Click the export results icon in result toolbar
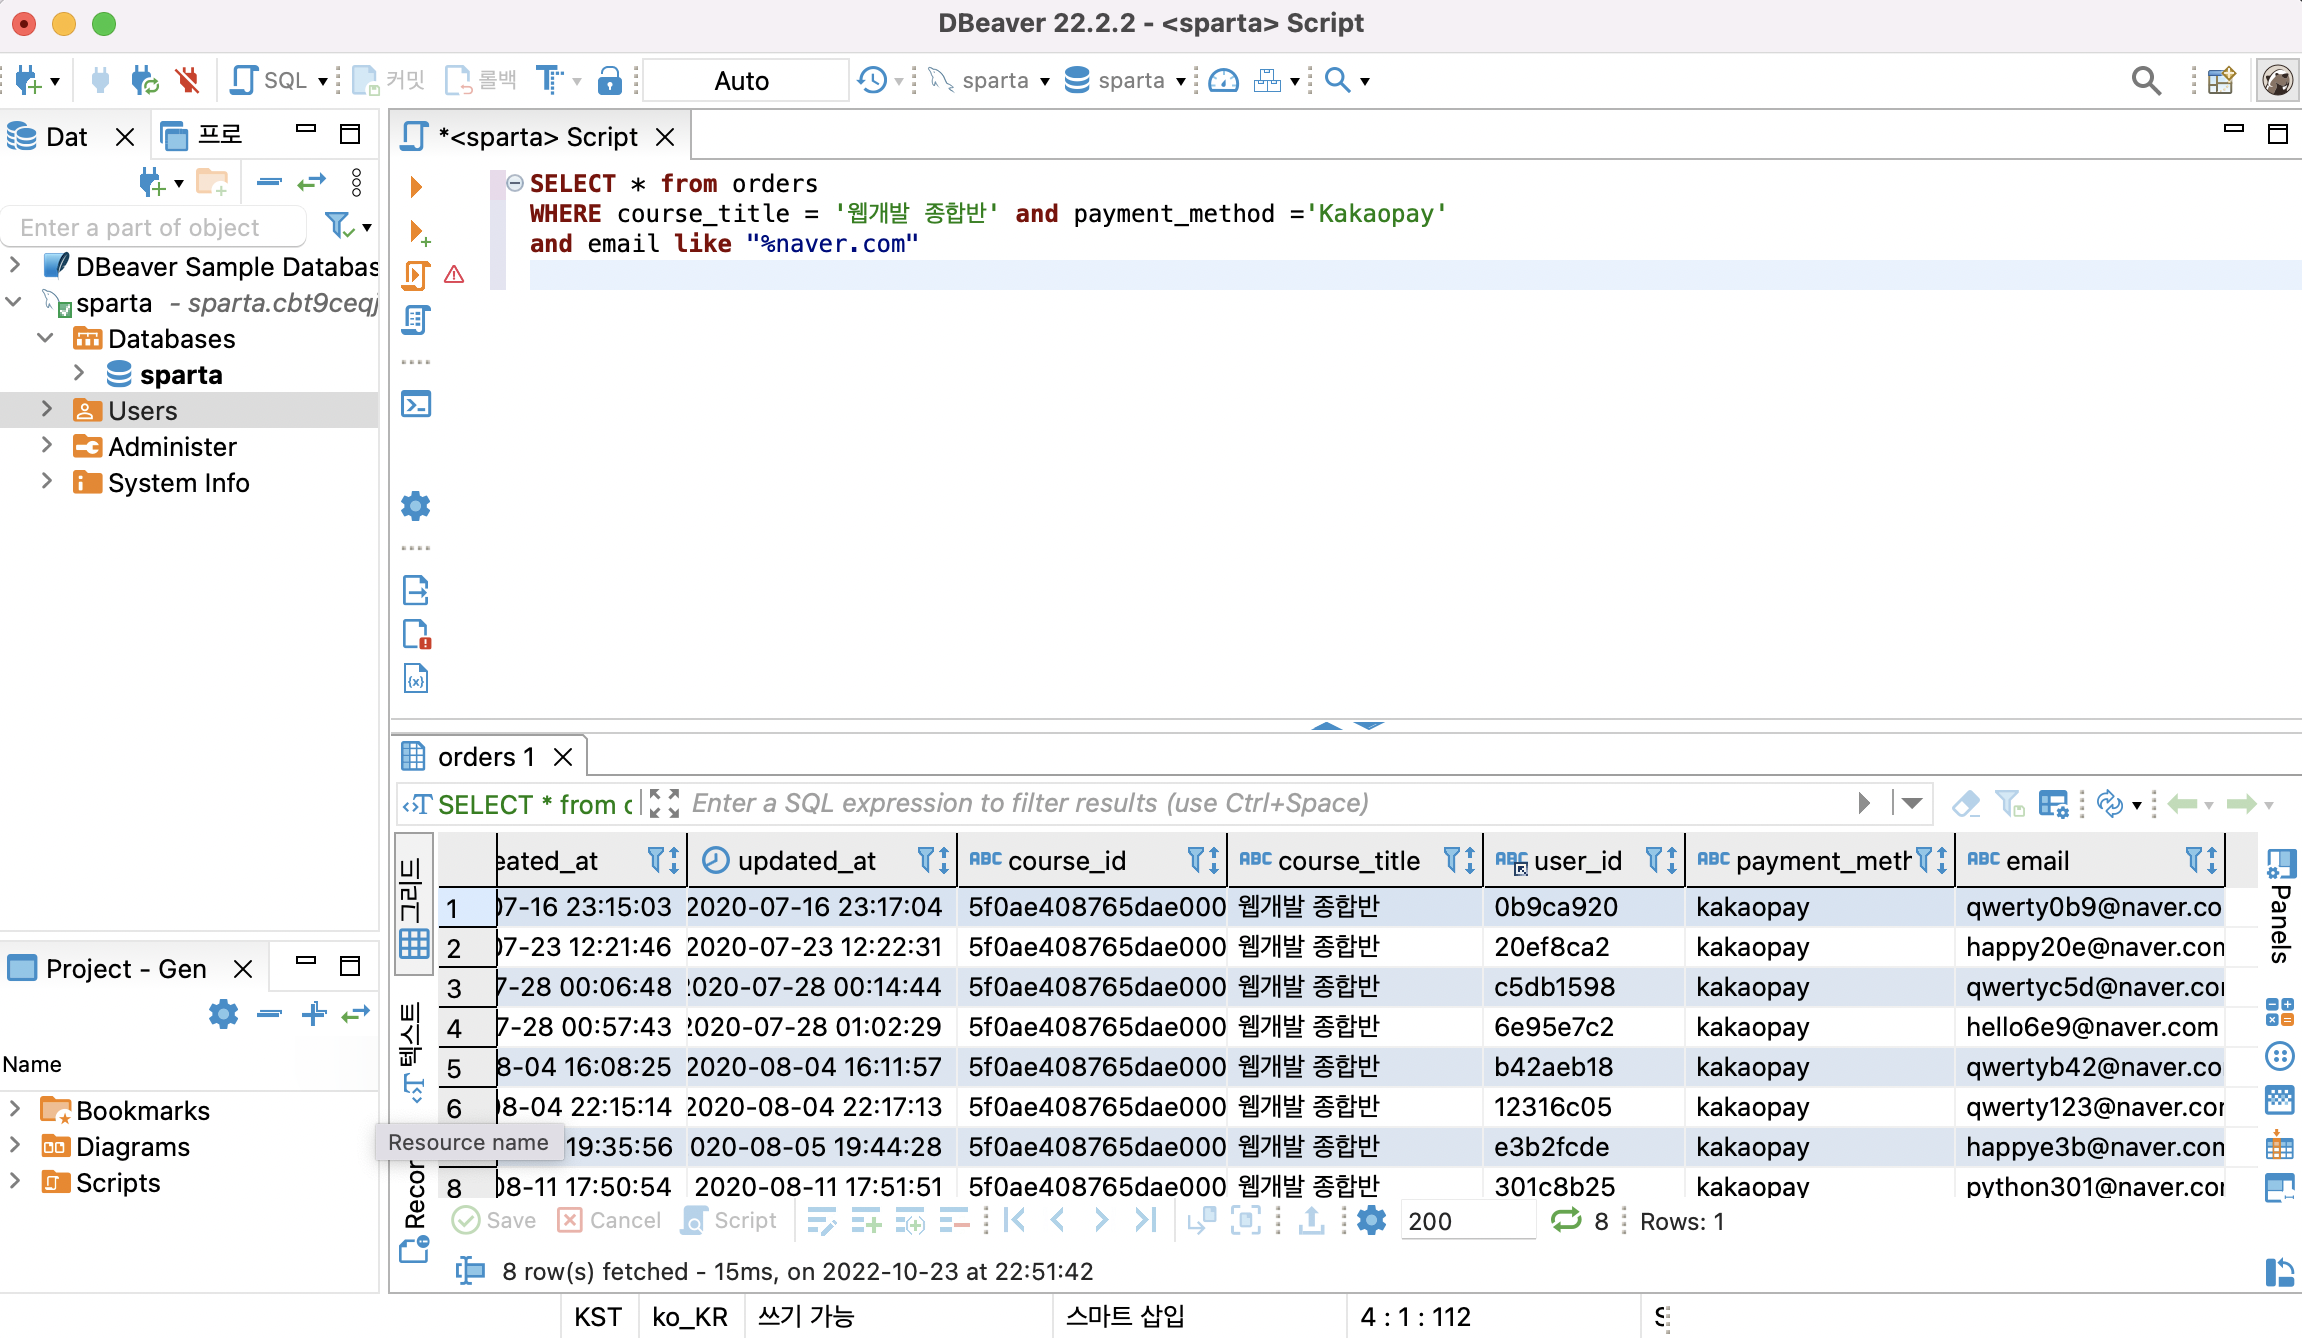The image size is (2302, 1338). (1312, 1220)
